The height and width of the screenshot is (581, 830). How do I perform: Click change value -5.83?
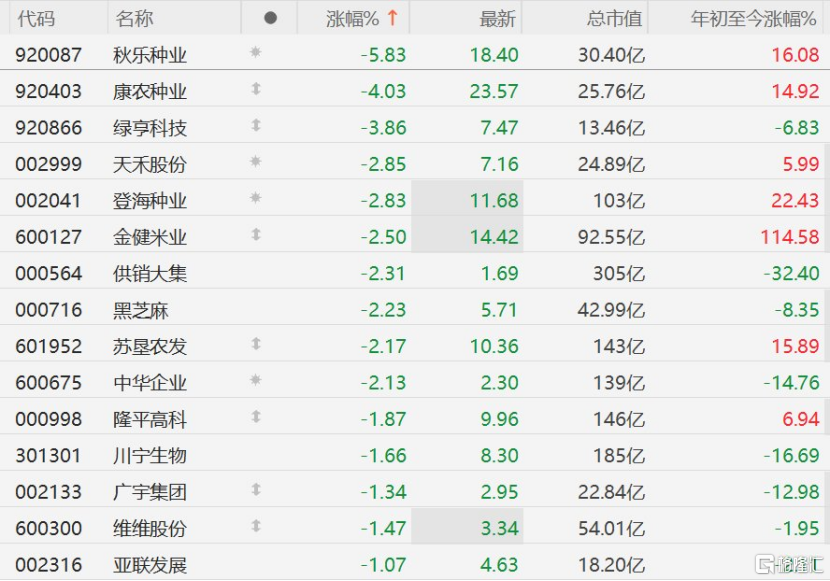pos(383,55)
